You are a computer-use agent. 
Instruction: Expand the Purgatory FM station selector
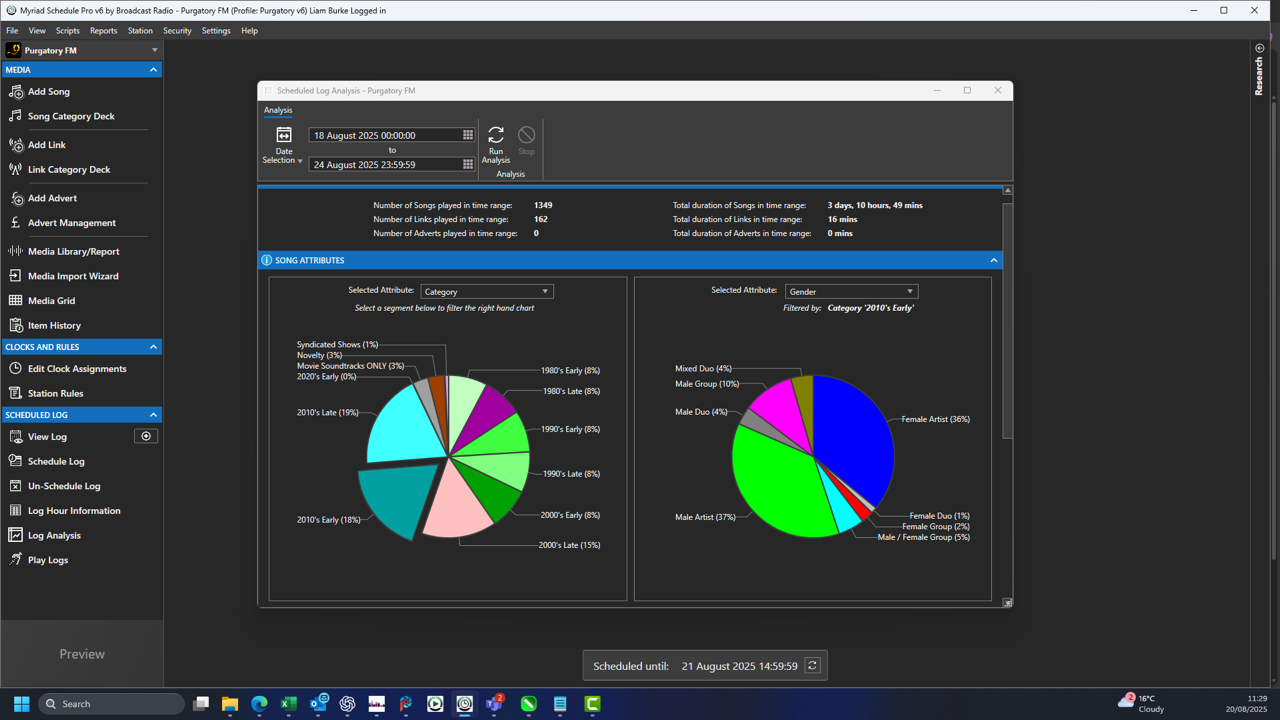154,50
